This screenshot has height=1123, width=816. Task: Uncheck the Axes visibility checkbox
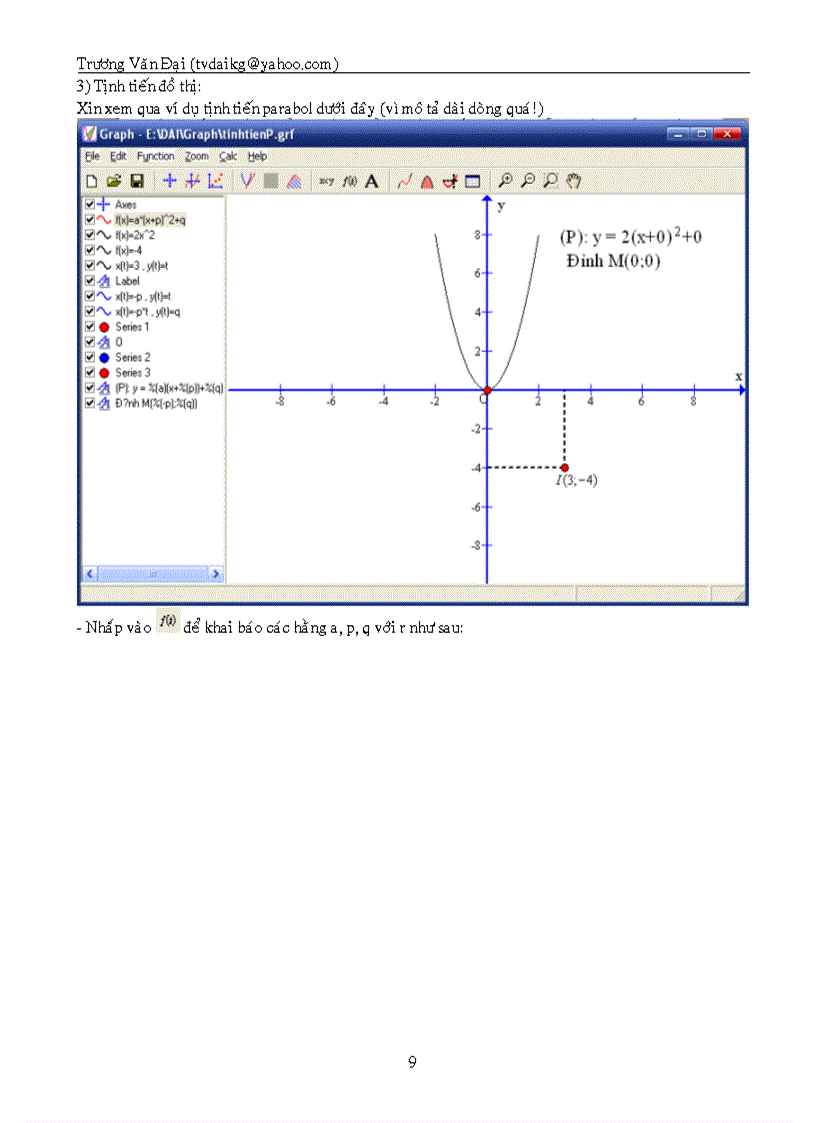pyautogui.click(x=90, y=205)
